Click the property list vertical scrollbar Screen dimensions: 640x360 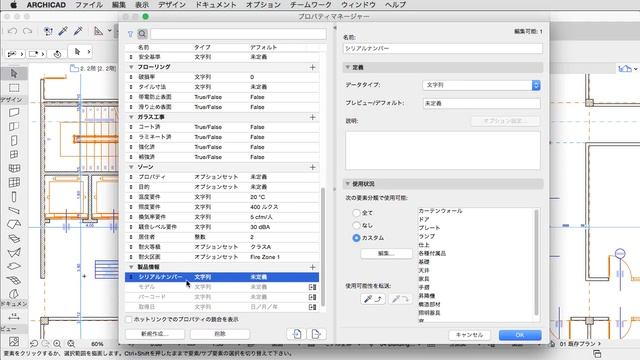[323, 247]
